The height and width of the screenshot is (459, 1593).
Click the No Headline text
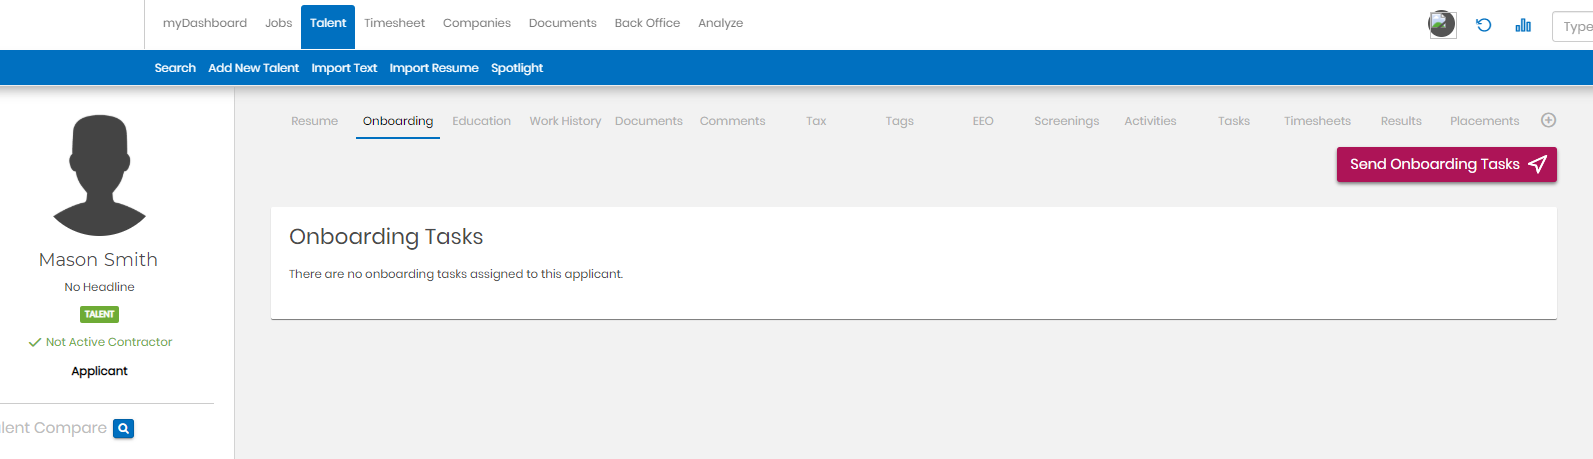click(99, 287)
